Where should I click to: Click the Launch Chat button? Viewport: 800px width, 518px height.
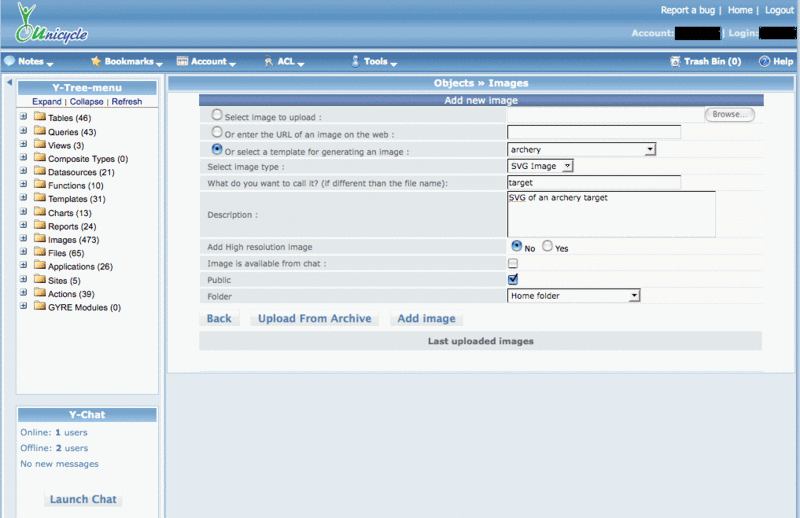click(83, 499)
